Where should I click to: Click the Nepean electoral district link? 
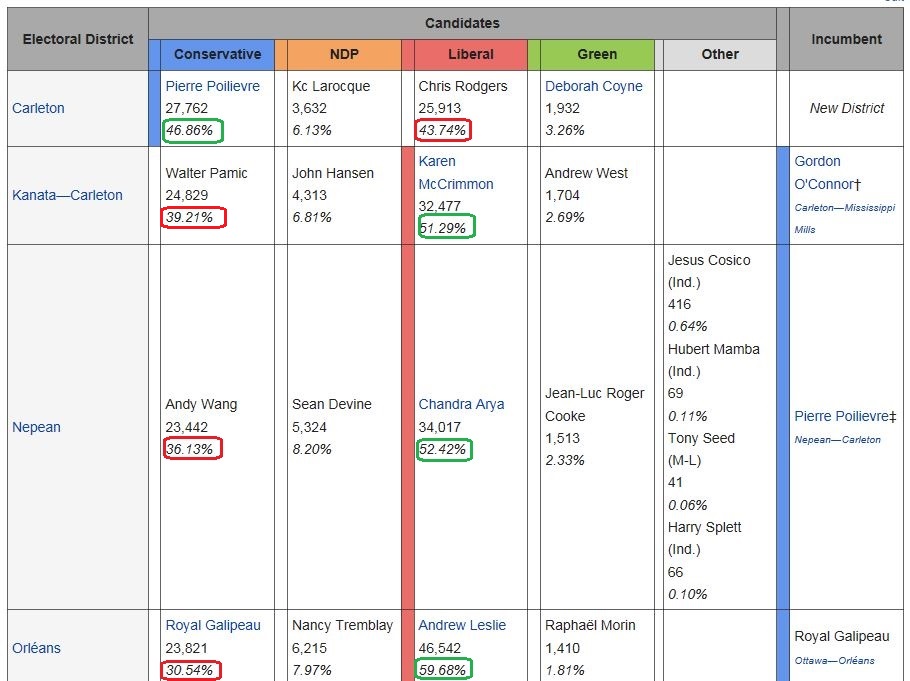[x=36, y=427]
